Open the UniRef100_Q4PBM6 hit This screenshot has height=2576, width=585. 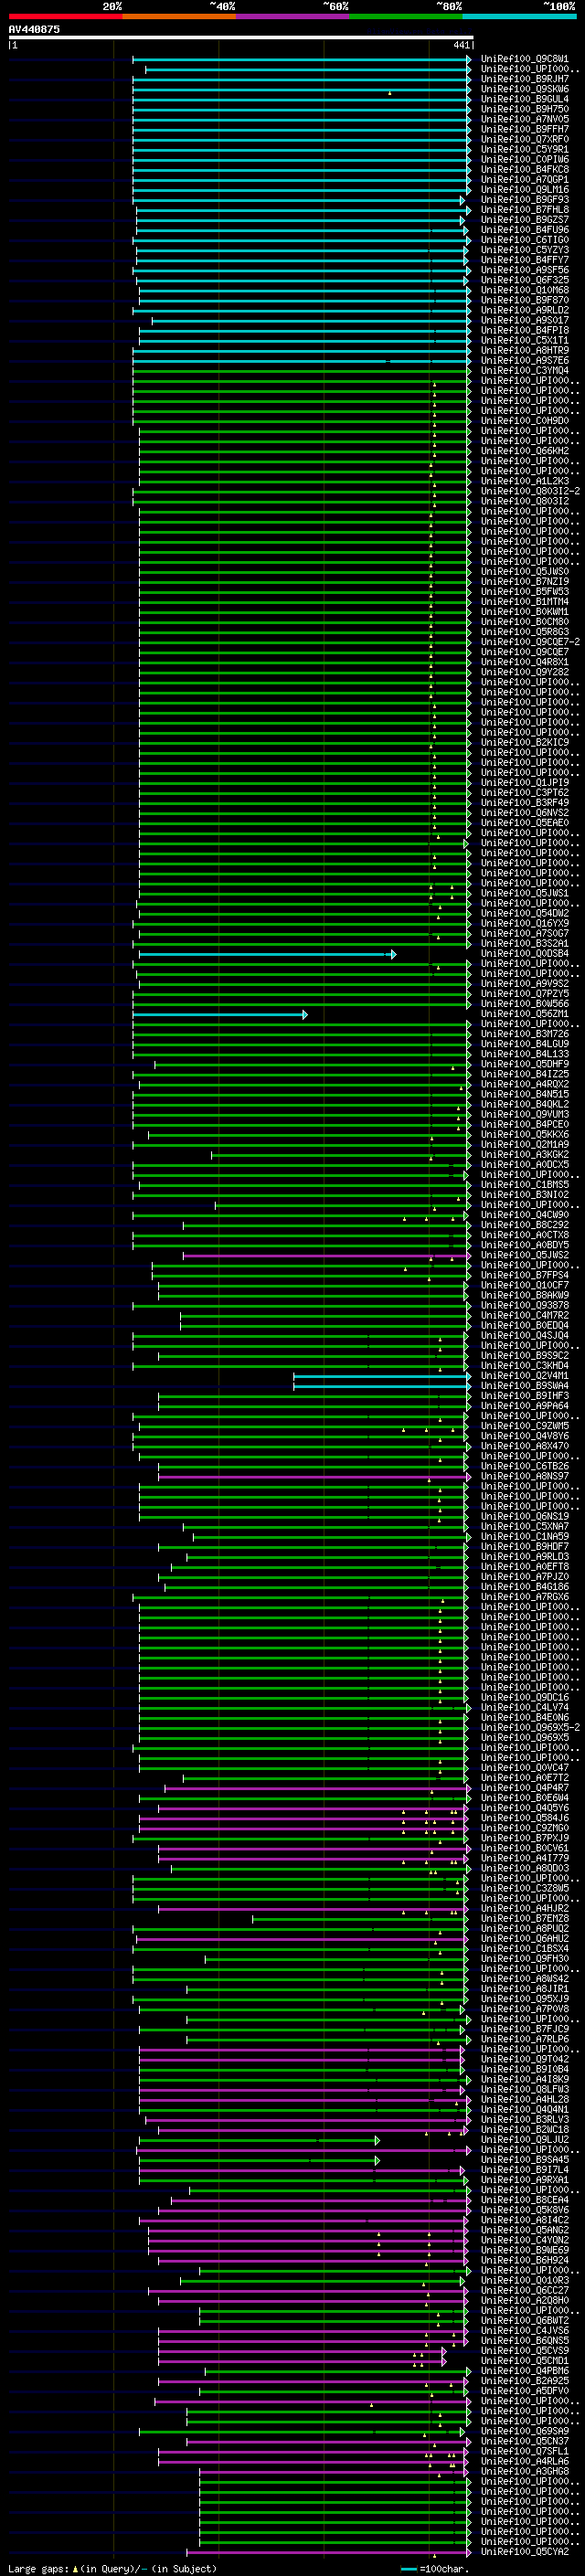pos(524,2371)
